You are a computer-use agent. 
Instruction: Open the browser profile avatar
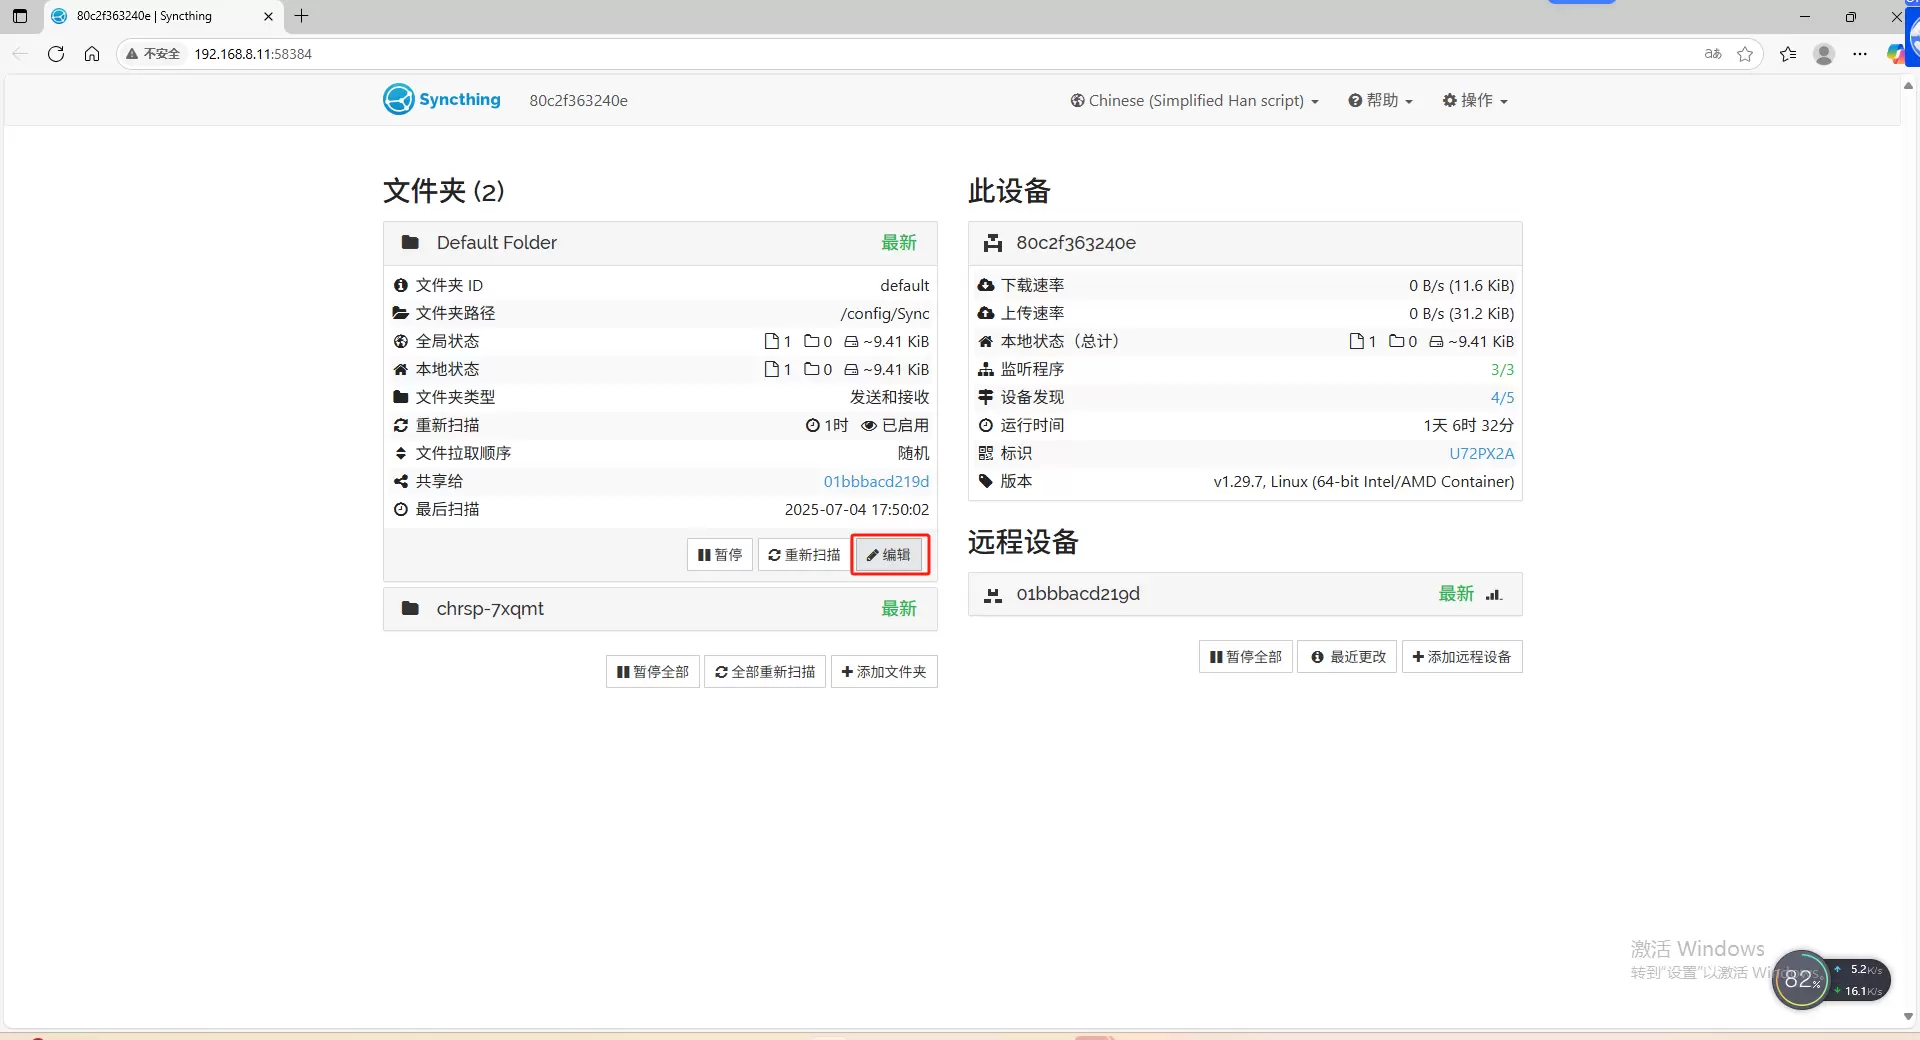tap(1823, 54)
